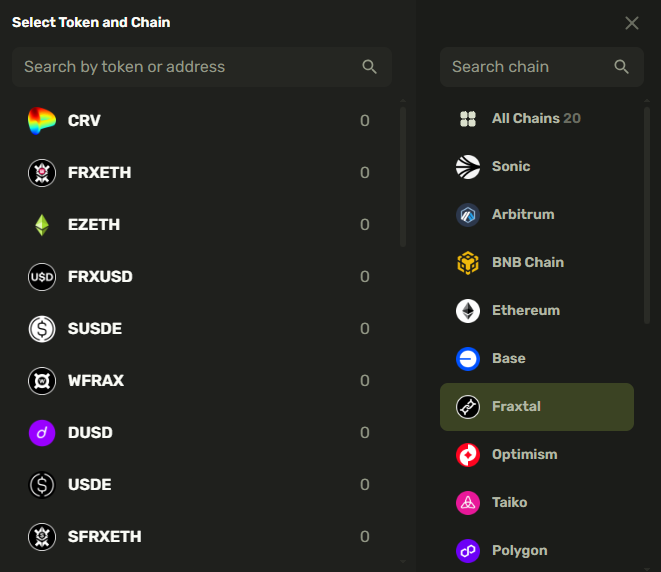Viewport: 661px width, 572px height.
Task: Click the CRV token rainbow icon
Action: click(41, 121)
